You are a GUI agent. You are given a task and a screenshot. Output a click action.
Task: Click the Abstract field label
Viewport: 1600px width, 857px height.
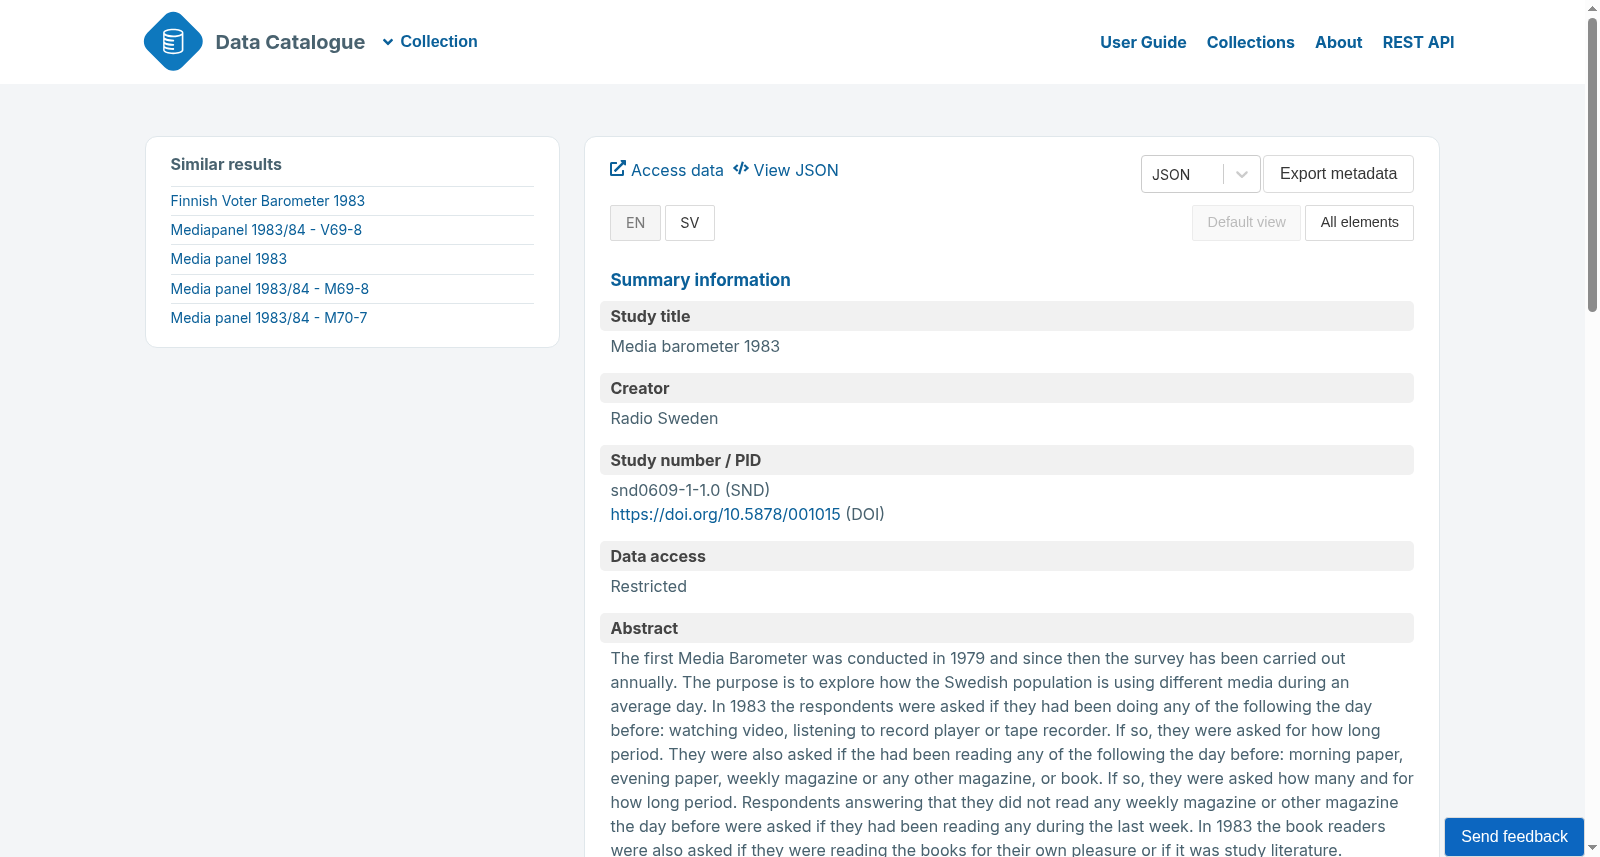644,628
